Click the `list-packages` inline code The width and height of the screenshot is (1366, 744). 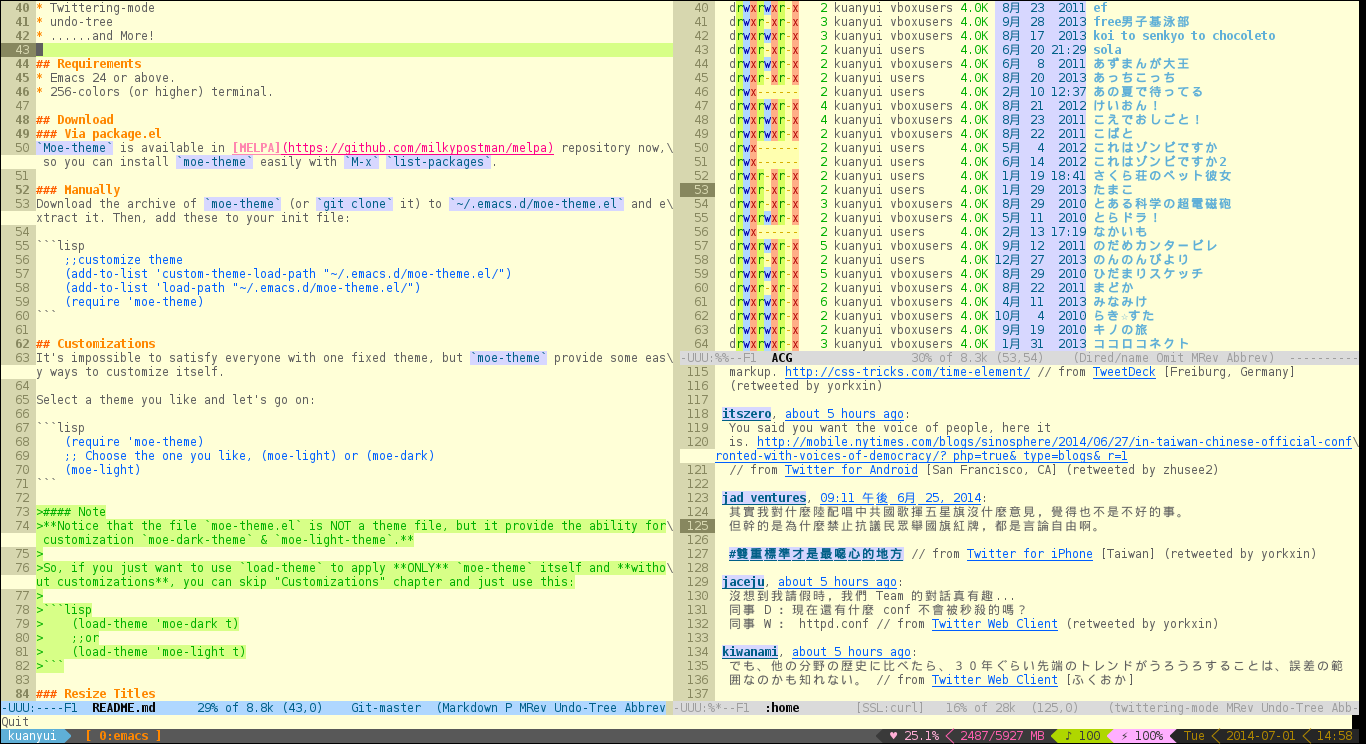coord(440,162)
